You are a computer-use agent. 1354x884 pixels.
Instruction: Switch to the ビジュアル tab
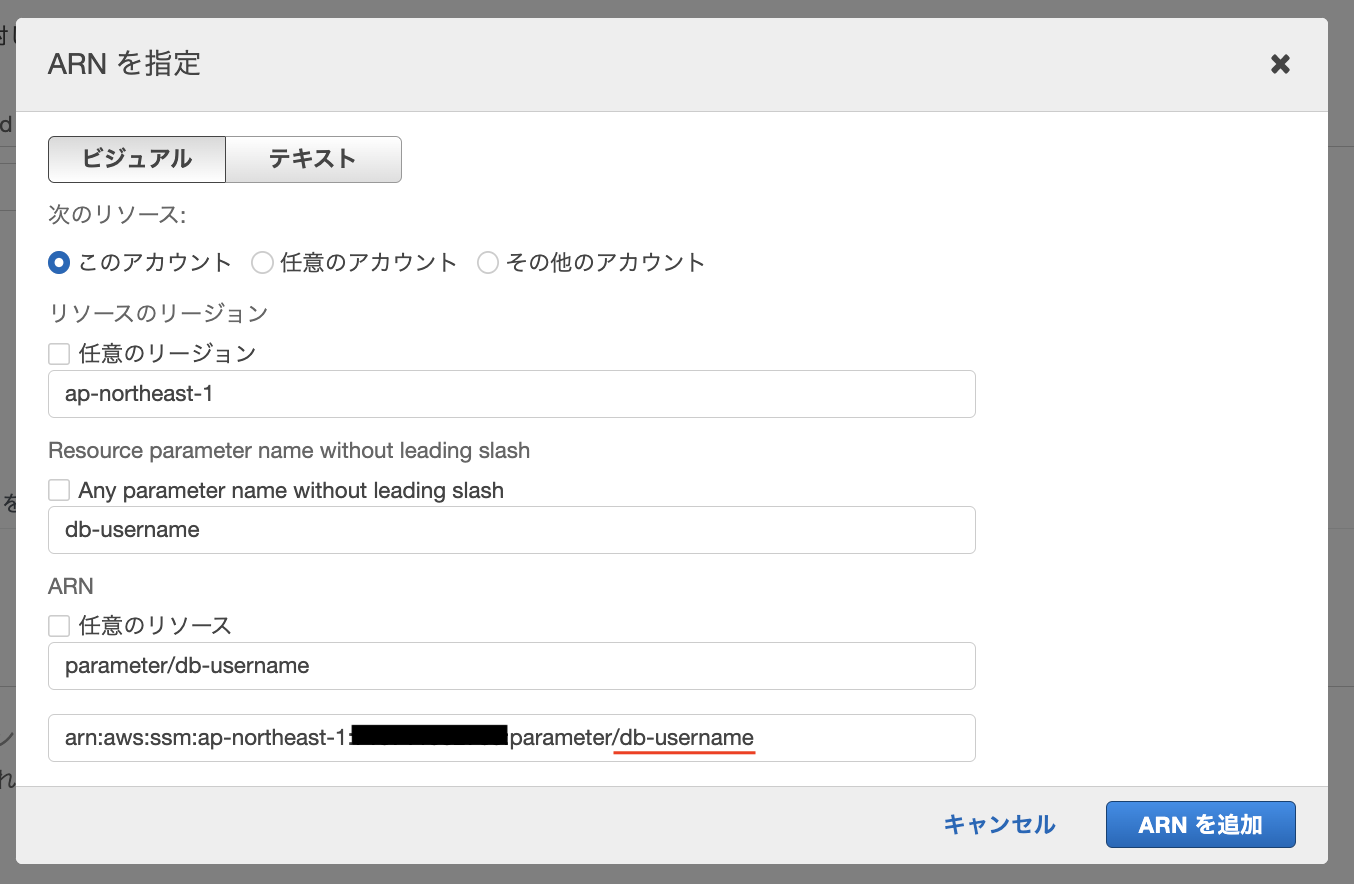(x=136, y=159)
